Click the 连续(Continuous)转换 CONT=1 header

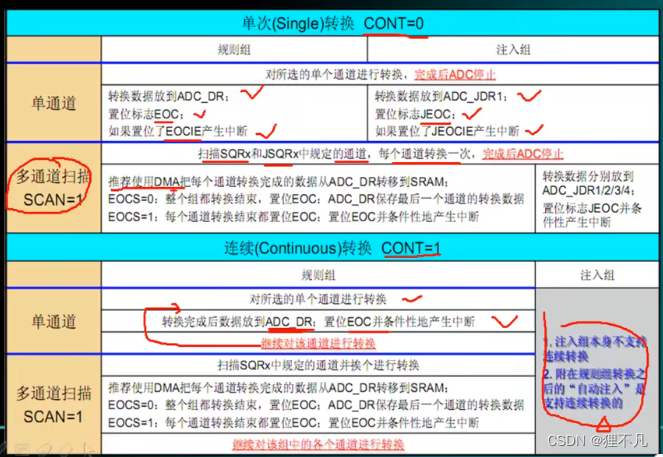click(x=332, y=248)
